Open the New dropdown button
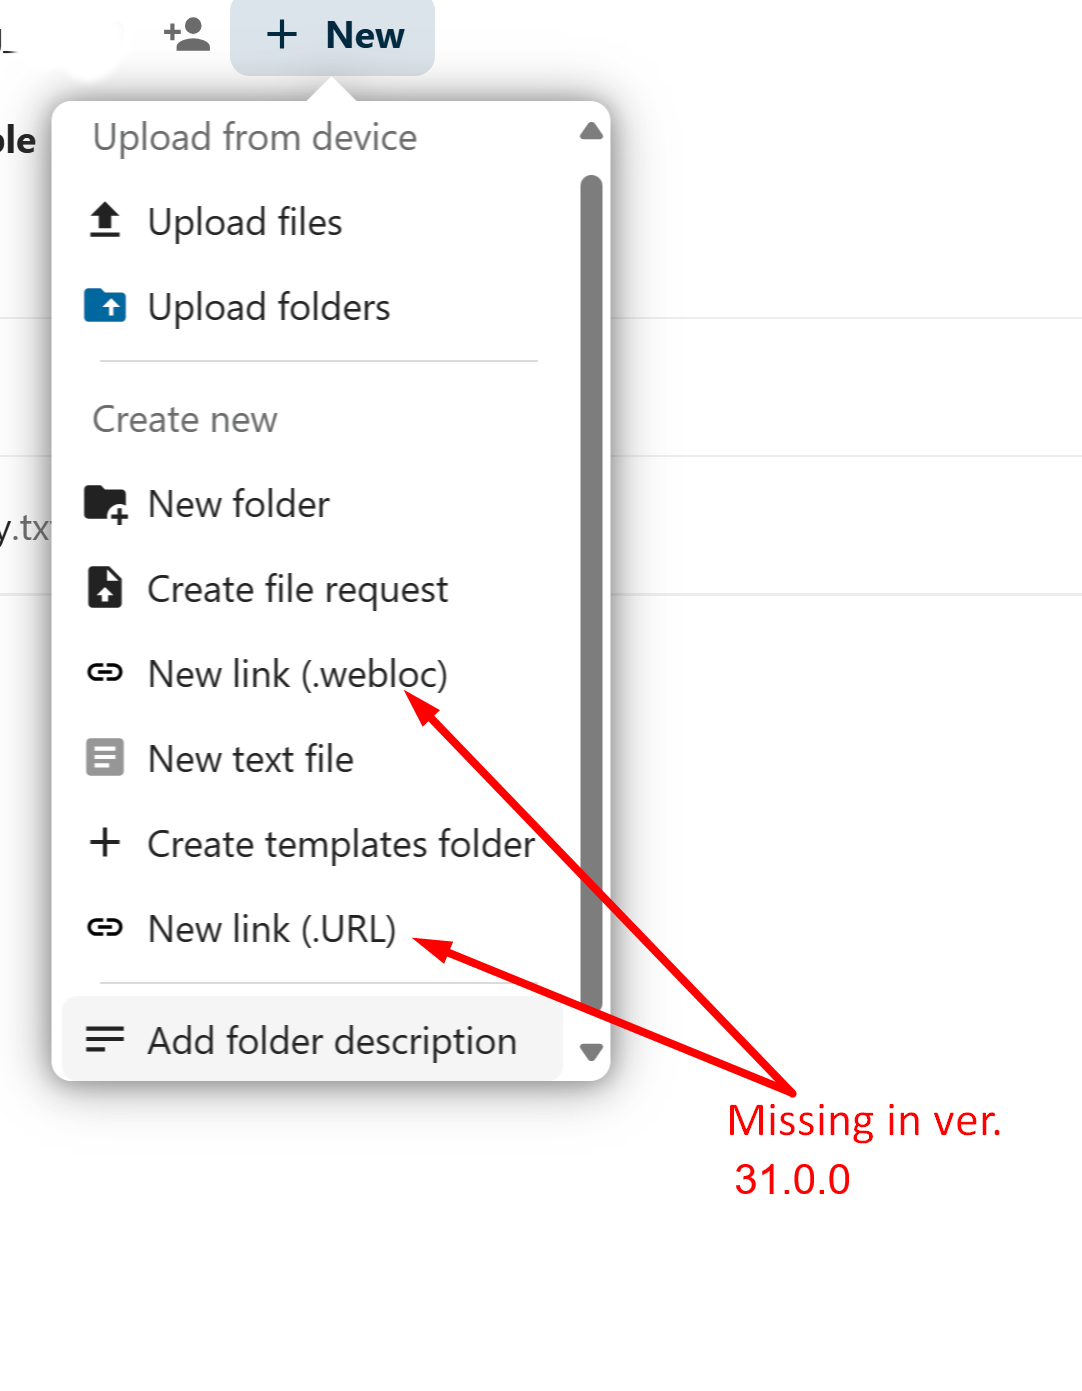Viewport: 1082px width, 1391px height. (332, 36)
